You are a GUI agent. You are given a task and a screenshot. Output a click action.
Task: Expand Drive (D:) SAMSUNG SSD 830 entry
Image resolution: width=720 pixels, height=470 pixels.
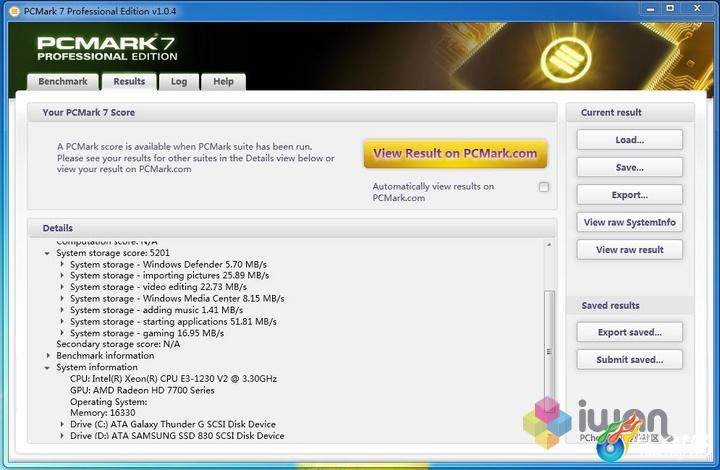point(62,436)
